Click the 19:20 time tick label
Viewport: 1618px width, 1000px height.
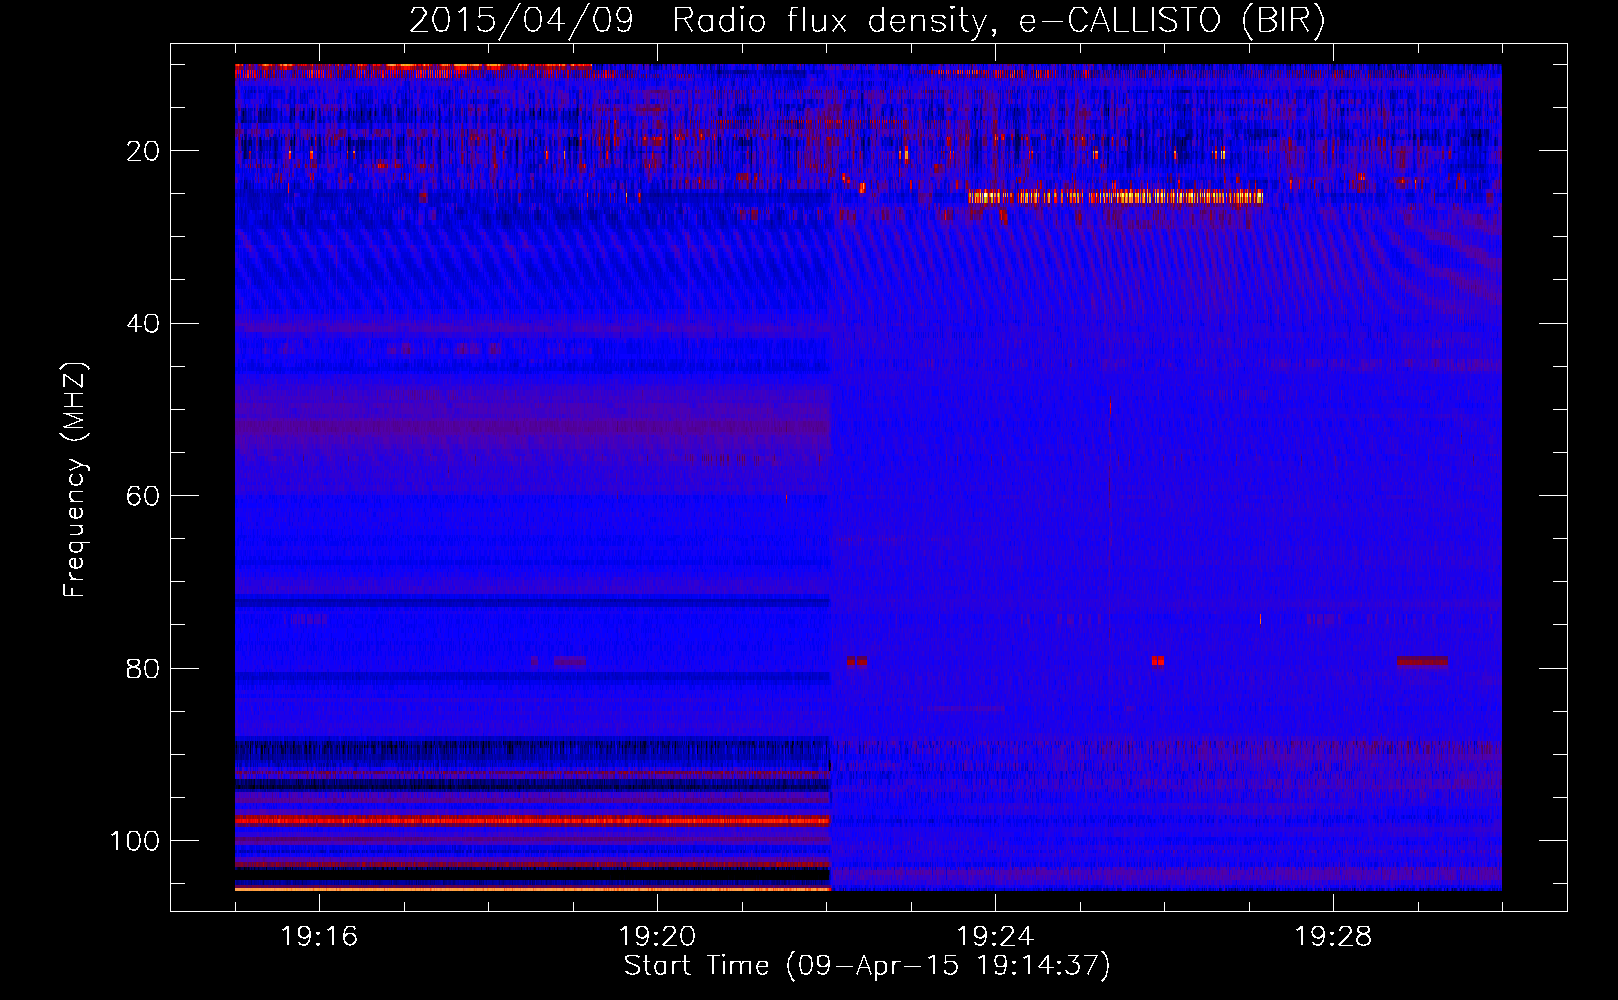(657, 937)
